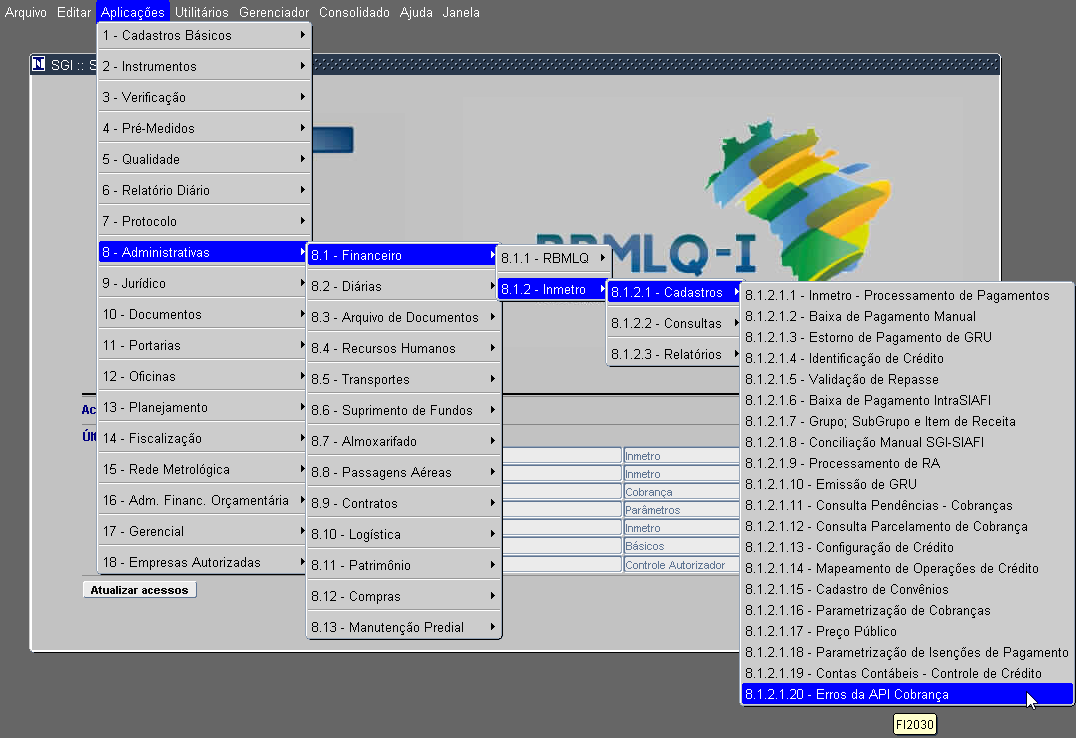Select 8.2 Diárias menu entry
Viewport: 1076px width, 738px height.
point(404,286)
